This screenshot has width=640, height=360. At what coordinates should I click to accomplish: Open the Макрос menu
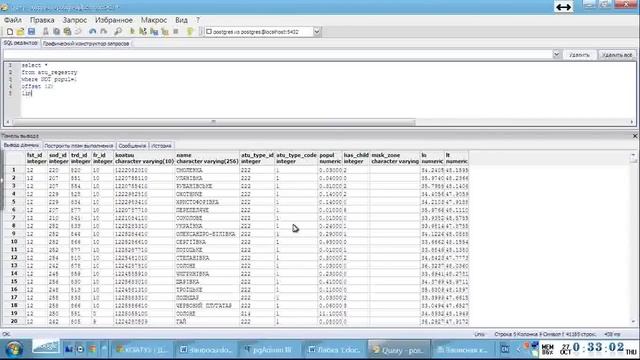pos(154,20)
